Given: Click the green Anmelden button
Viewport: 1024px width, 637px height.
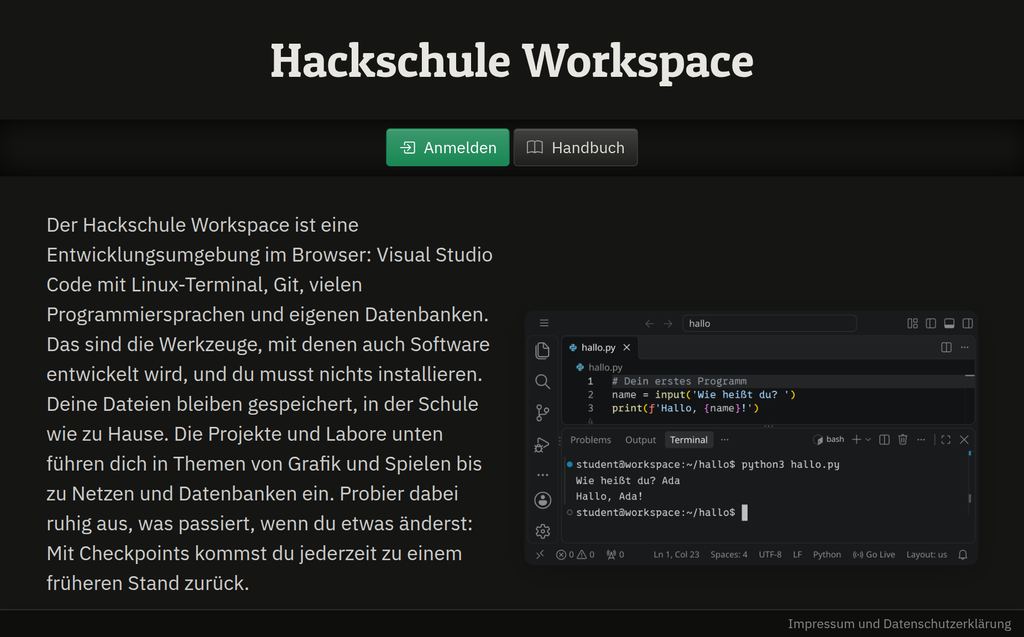Looking at the screenshot, I should click(447, 148).
